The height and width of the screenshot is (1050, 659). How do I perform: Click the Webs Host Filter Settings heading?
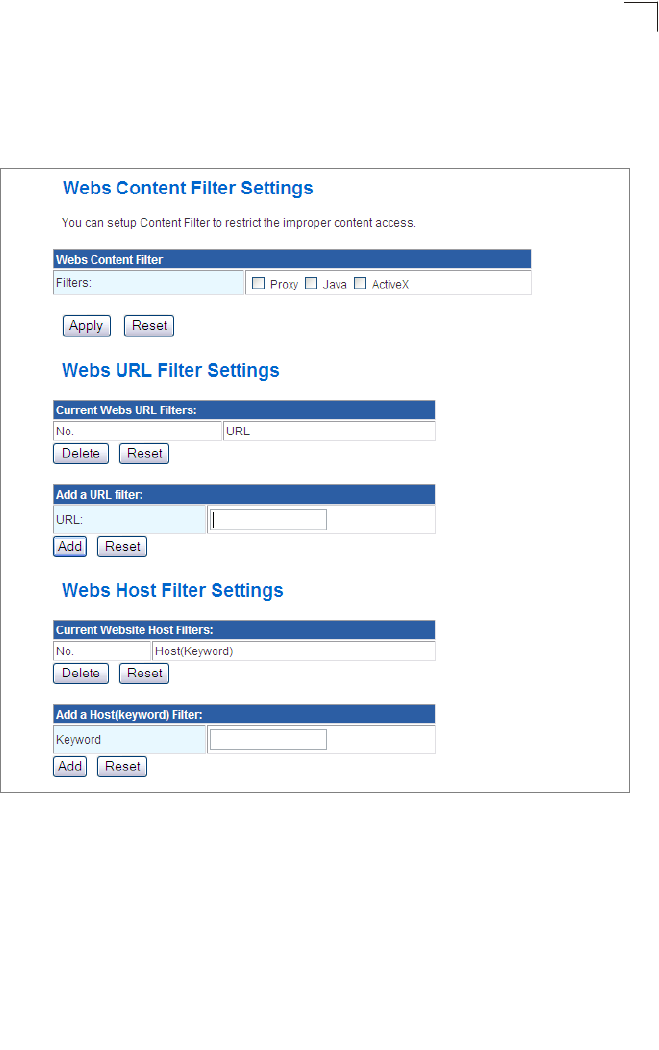coord(173,590)
